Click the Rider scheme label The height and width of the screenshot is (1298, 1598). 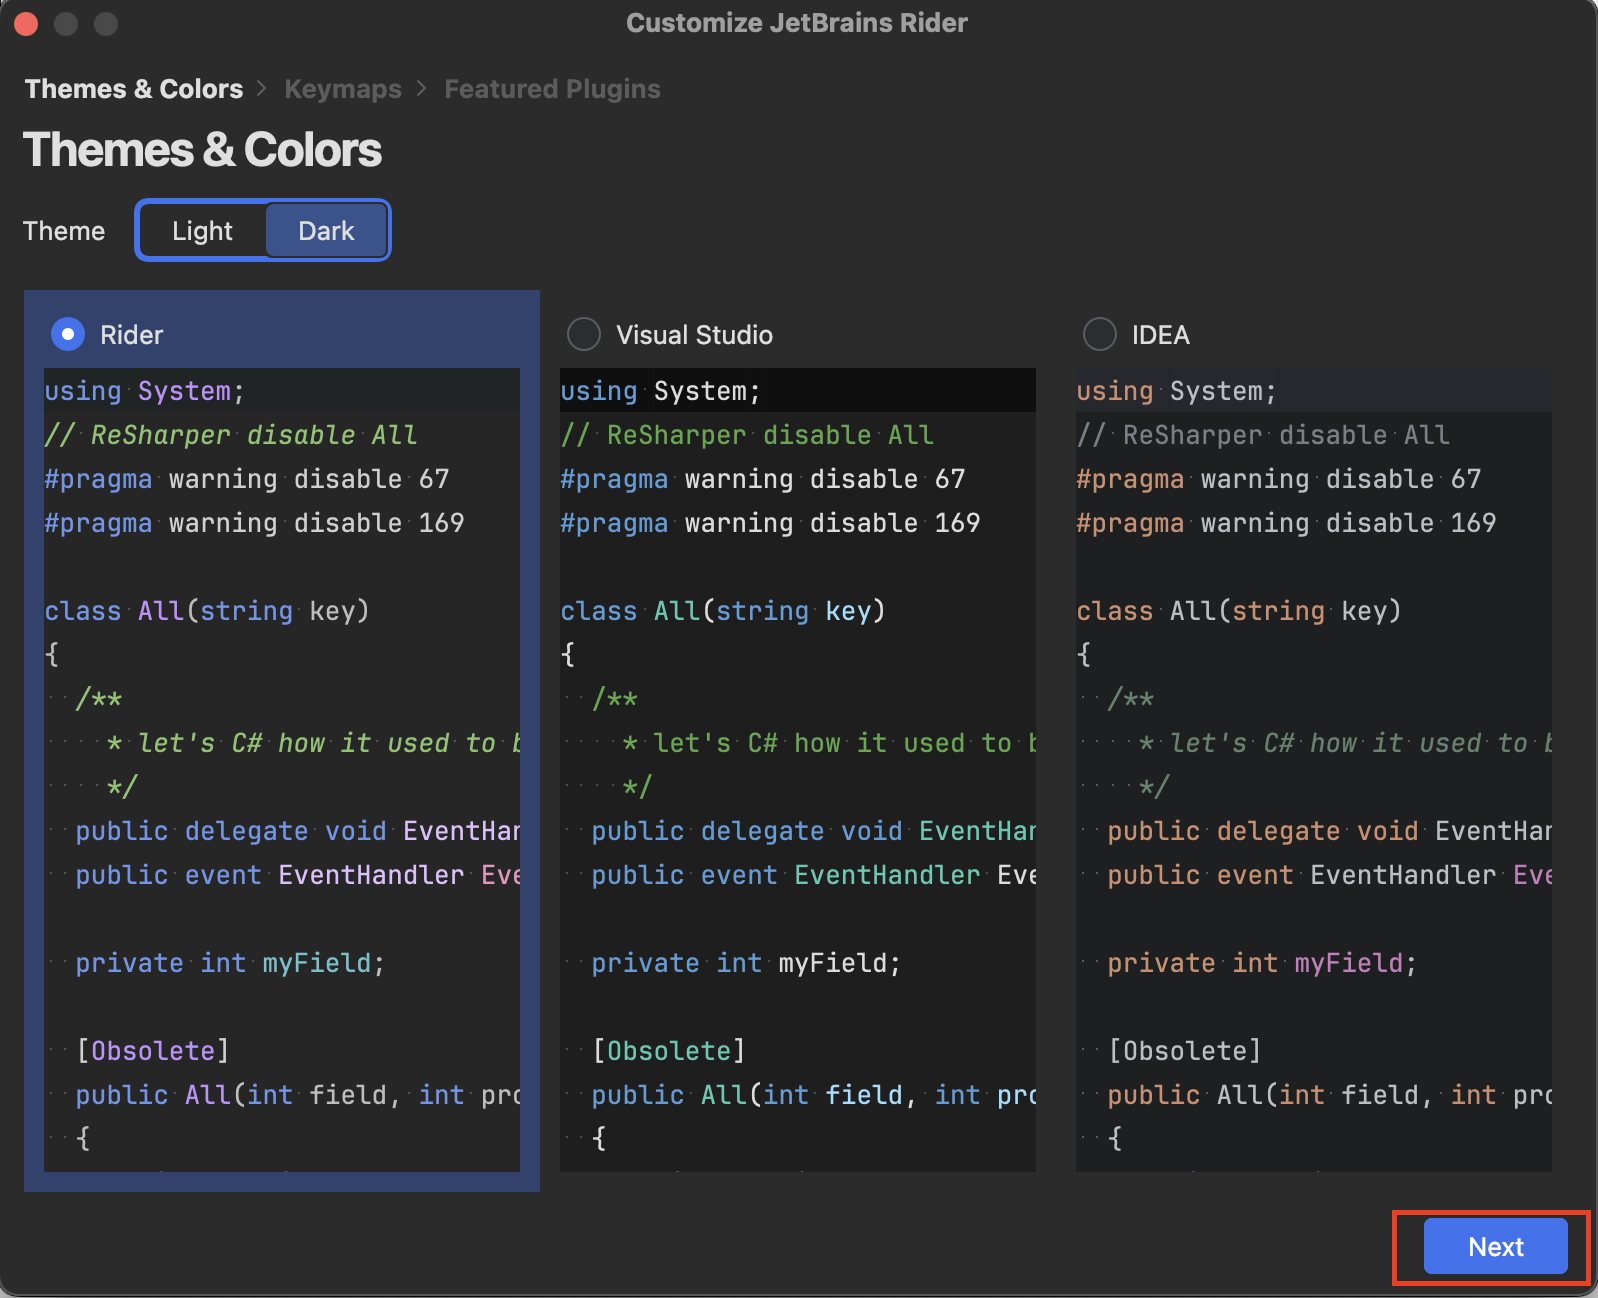131,335
